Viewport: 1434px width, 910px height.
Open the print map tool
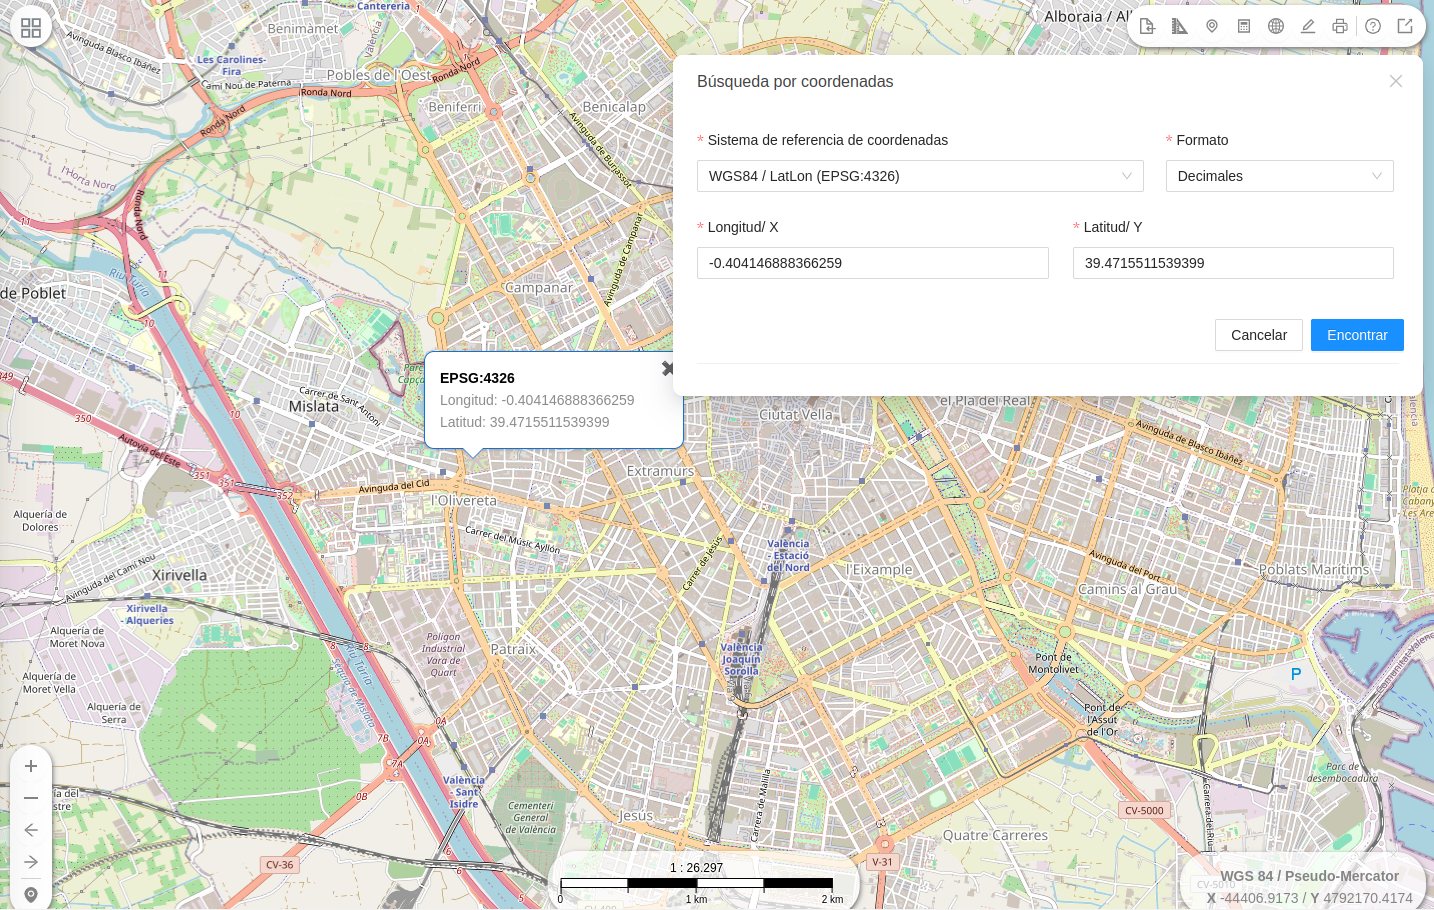click(1340, 26)
